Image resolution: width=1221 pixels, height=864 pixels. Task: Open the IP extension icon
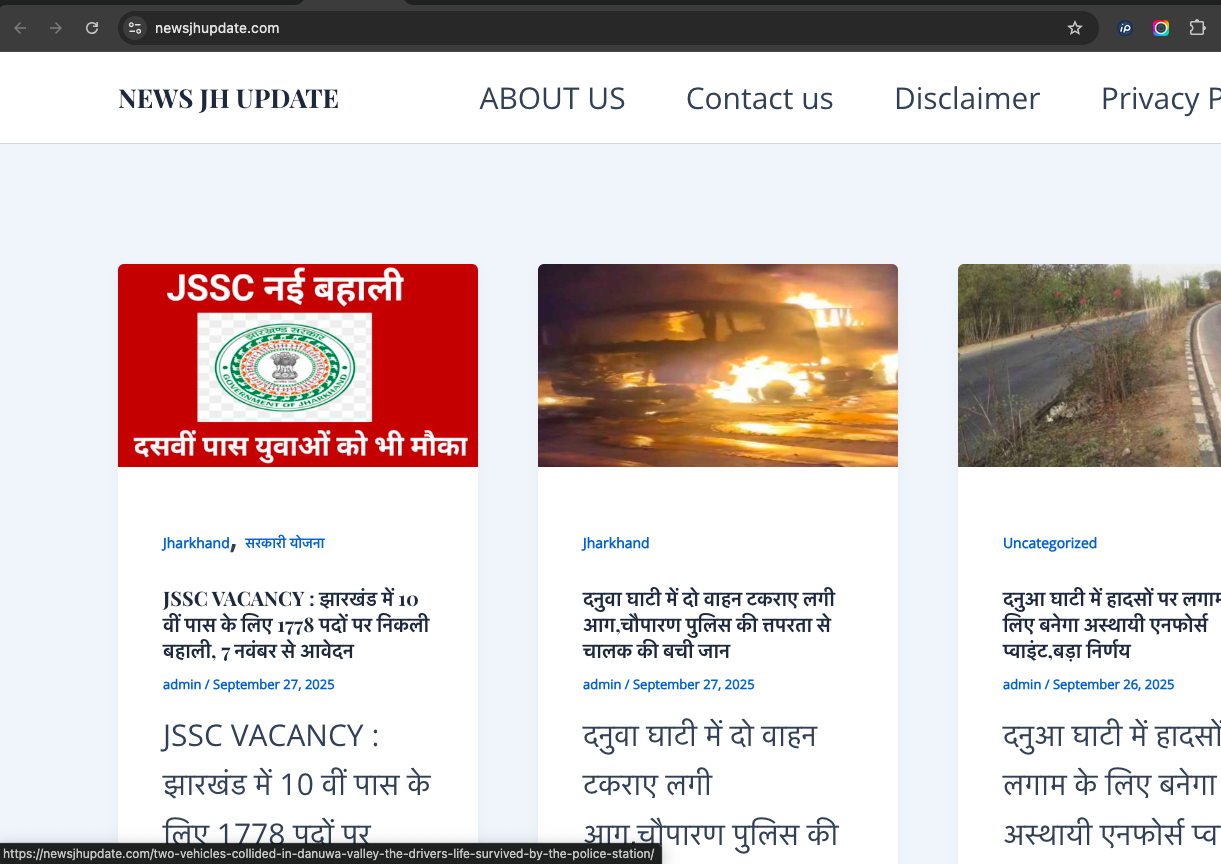pyautogui.click(x=1125, y=28)
